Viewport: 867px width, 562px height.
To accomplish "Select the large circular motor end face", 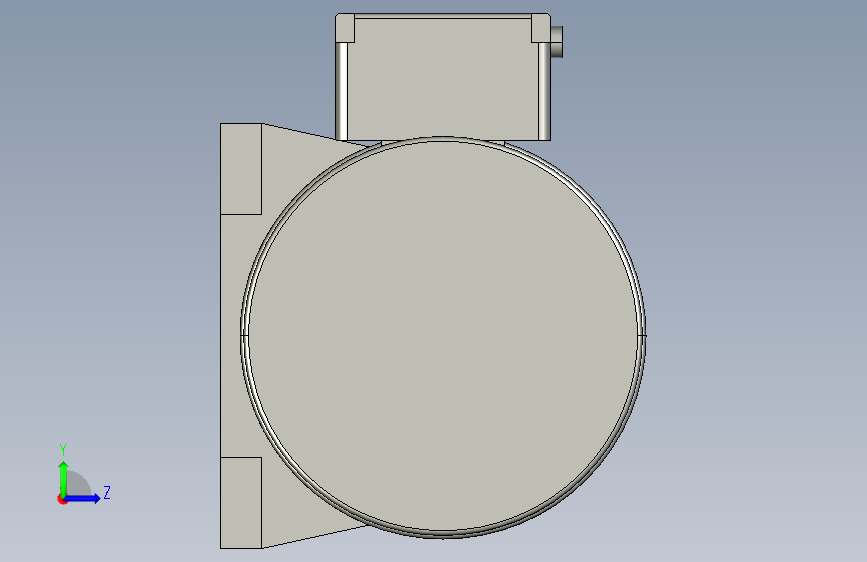I will [443, 337].
